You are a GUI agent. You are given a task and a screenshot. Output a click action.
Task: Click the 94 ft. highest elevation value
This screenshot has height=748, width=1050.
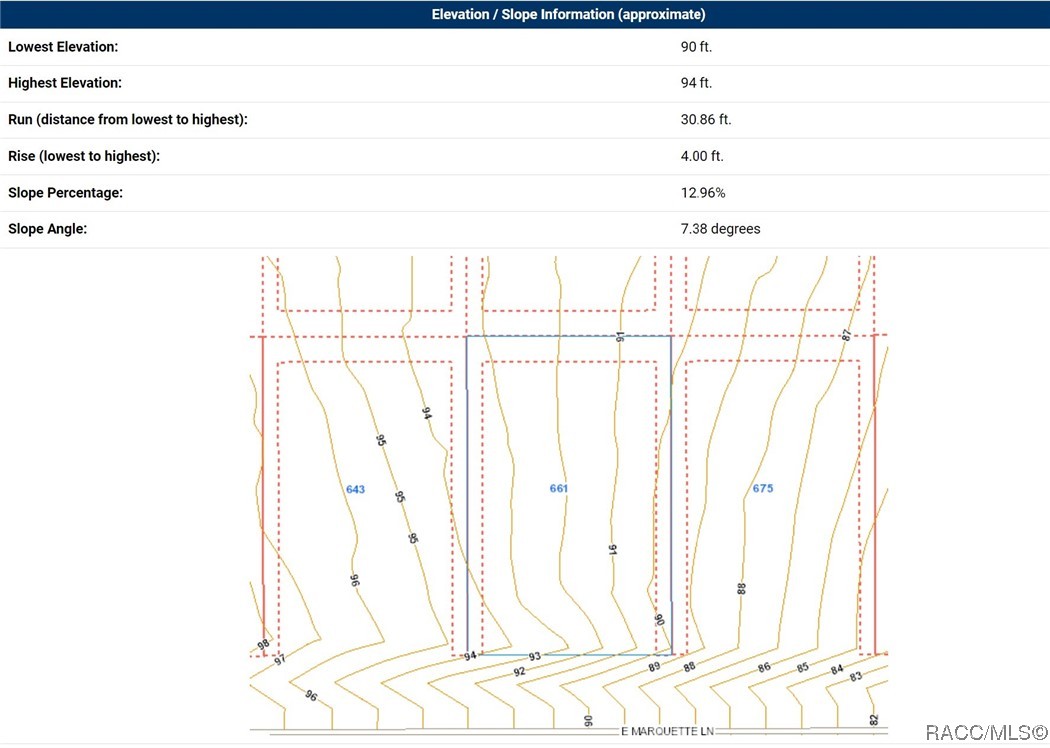pyautogui.click(x=696, y=83)
